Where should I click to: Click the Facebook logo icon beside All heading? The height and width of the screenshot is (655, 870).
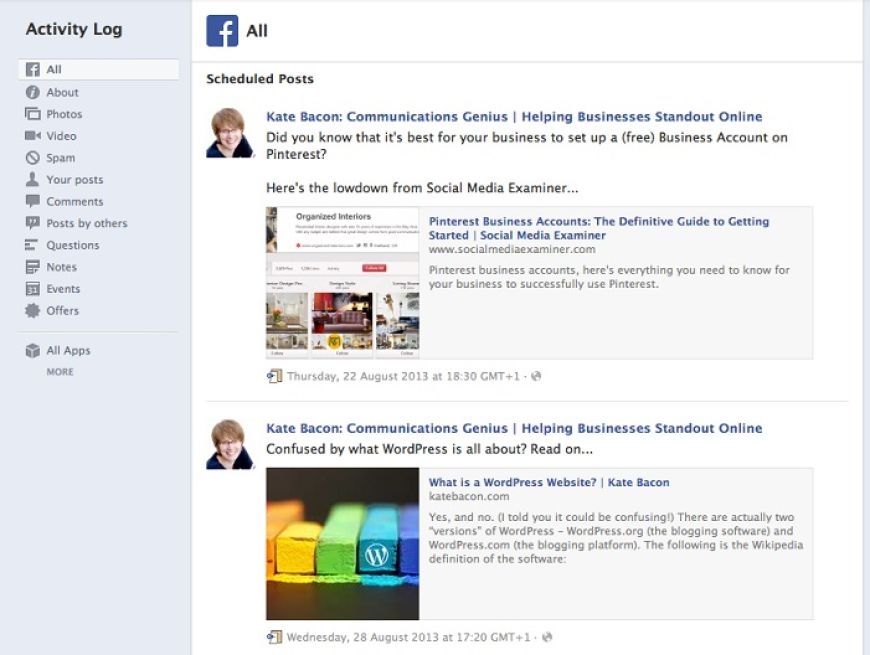[x=222, y=31]
